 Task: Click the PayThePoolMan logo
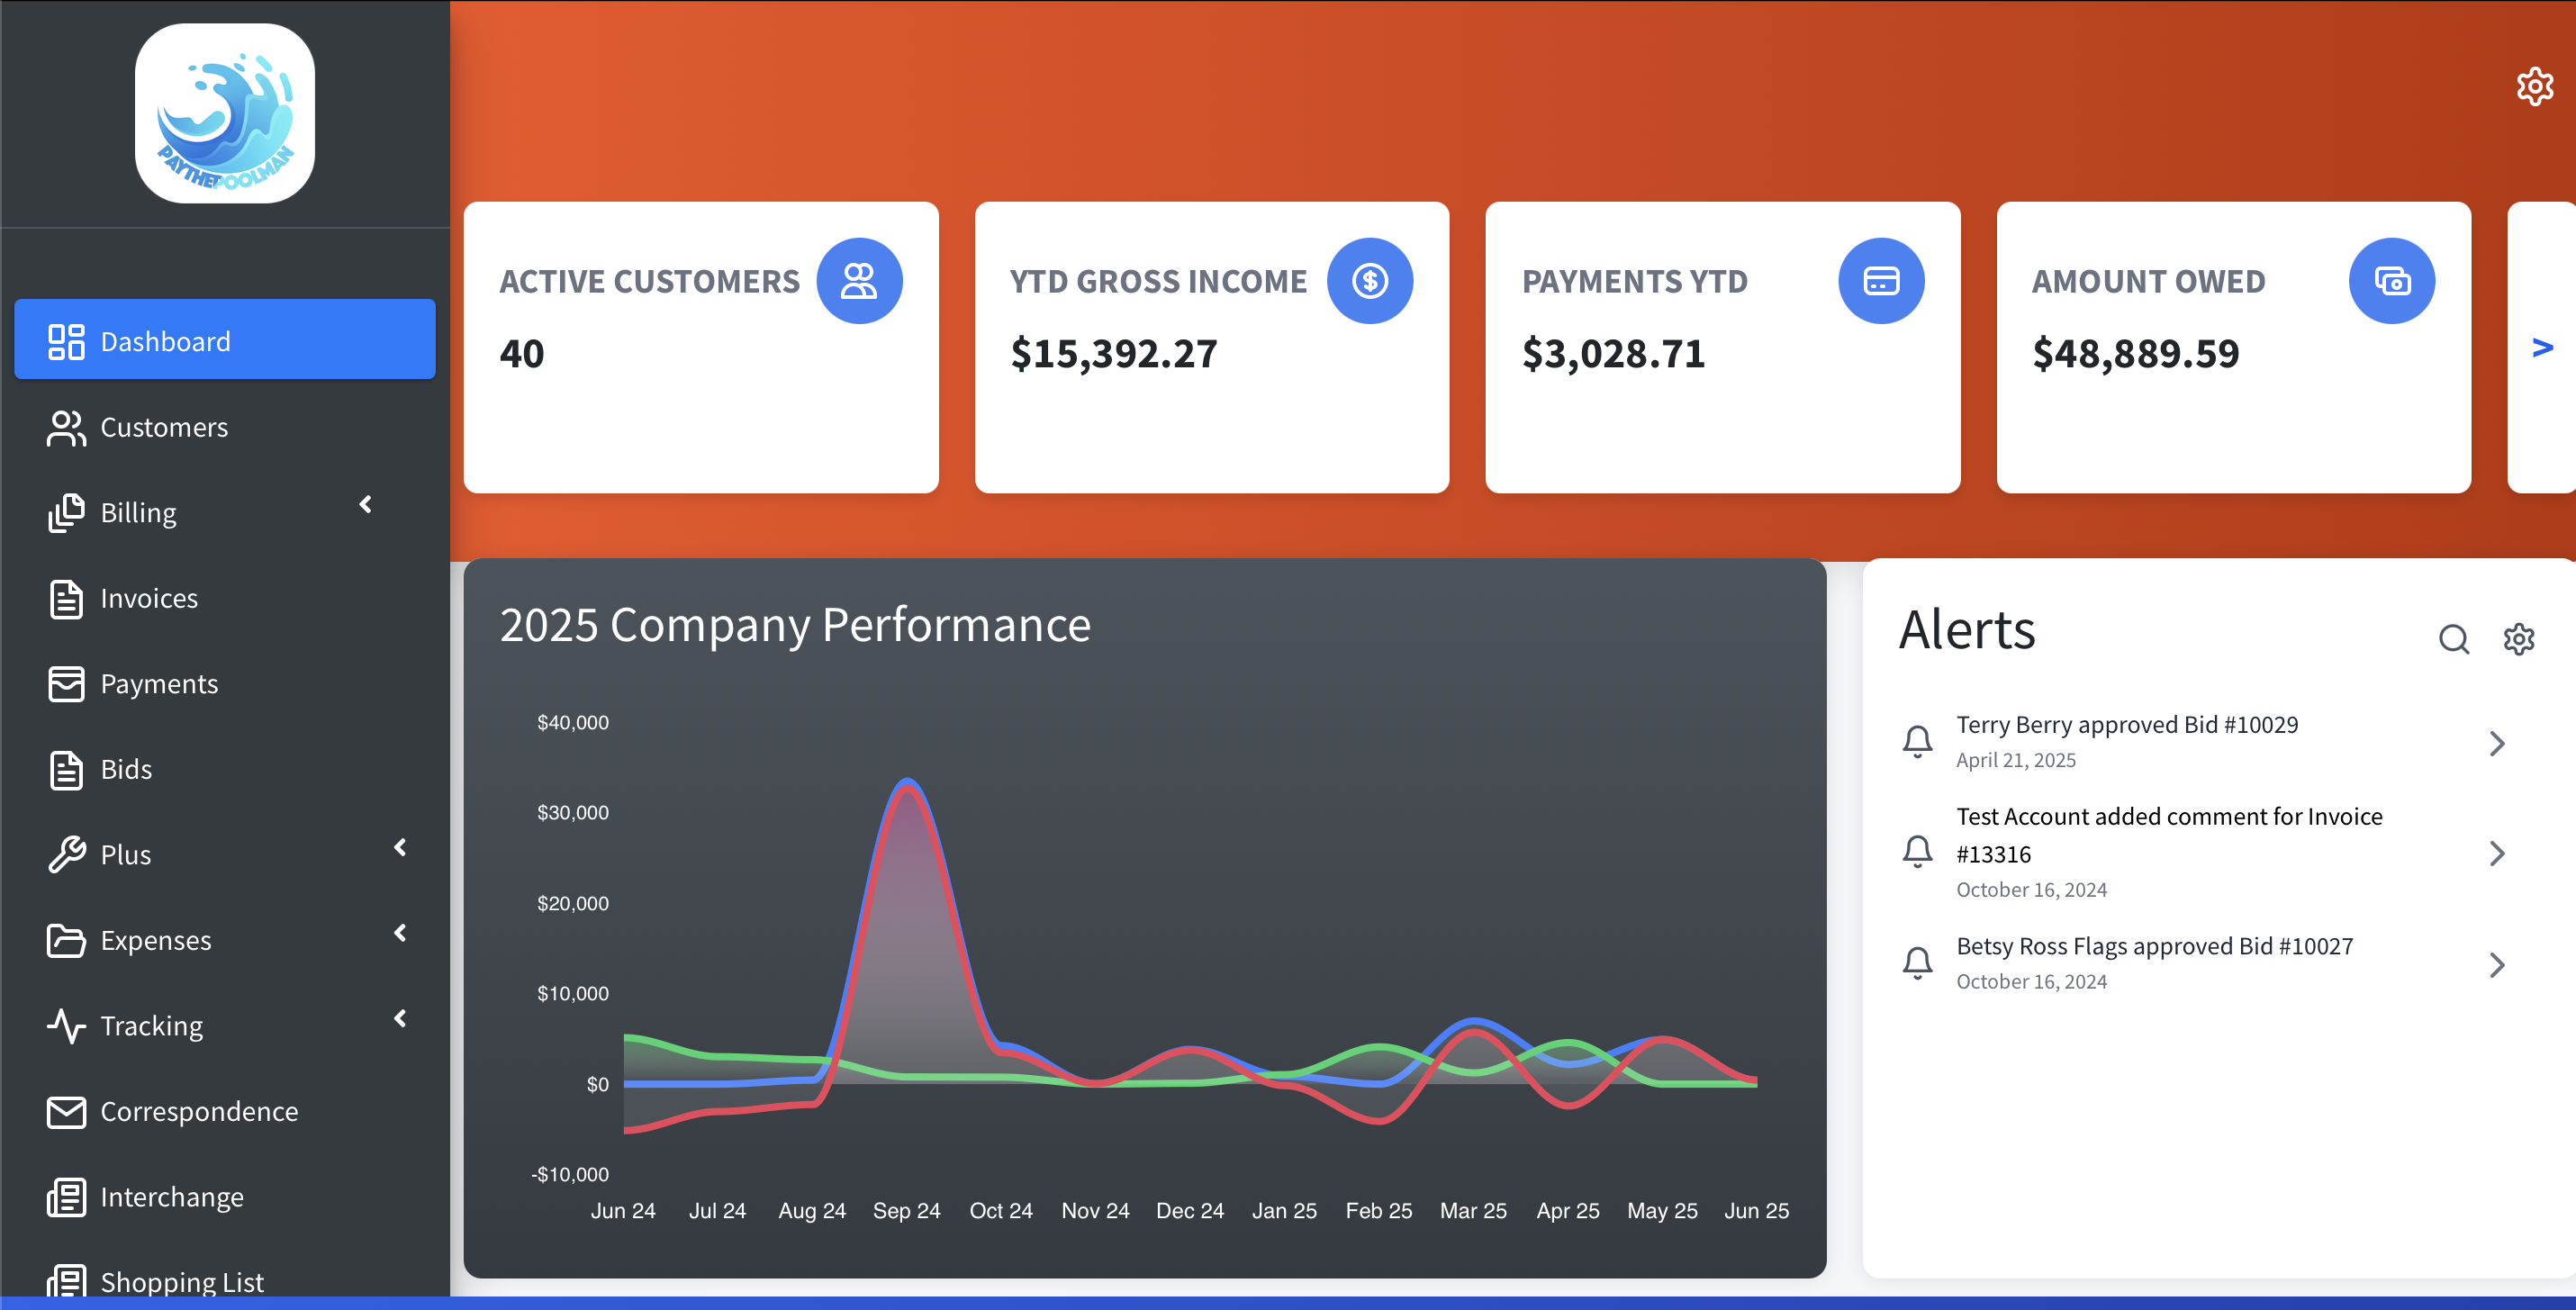[225, 114]
